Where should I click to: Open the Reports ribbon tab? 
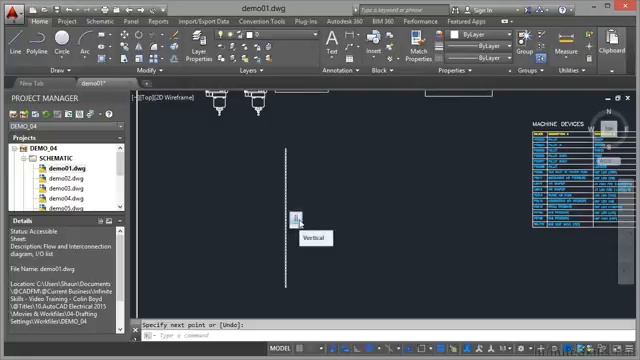(x=158, y=21)
